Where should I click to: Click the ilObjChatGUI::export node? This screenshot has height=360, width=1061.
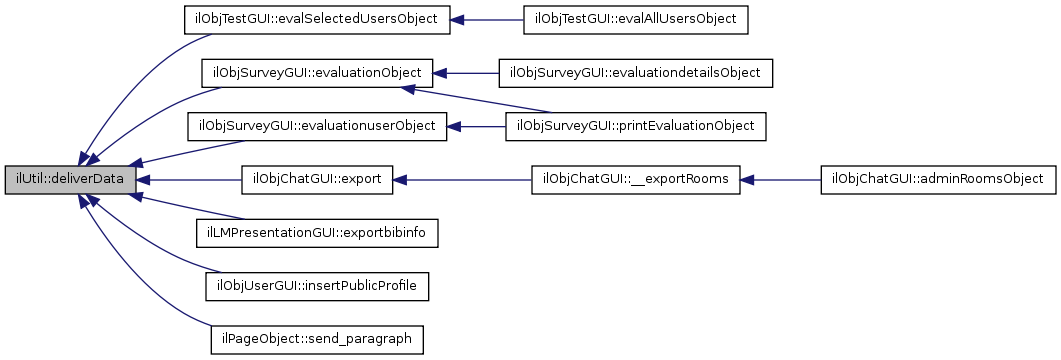tap(317, 180)
